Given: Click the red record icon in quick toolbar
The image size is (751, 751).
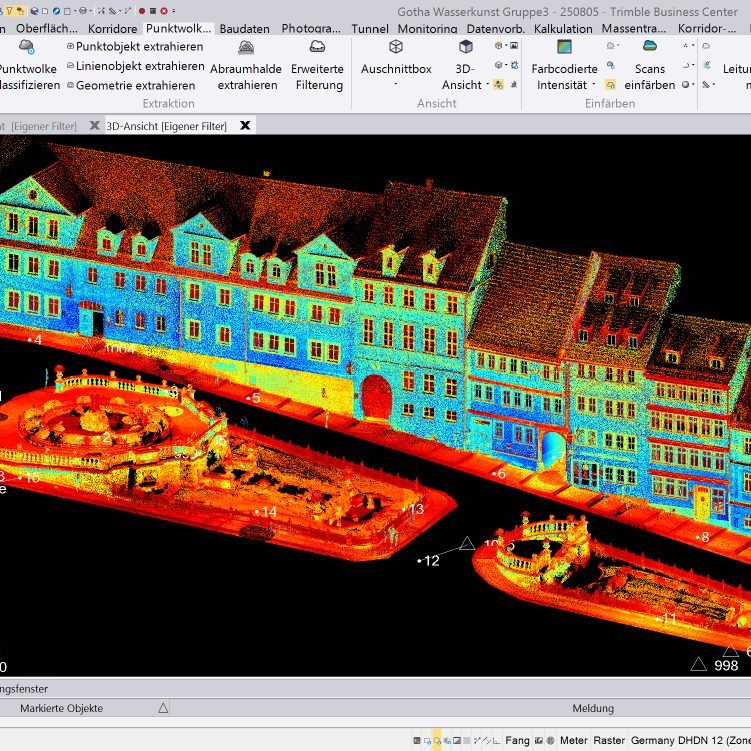Looking at the screenshot, I should [x=142, y=11].
